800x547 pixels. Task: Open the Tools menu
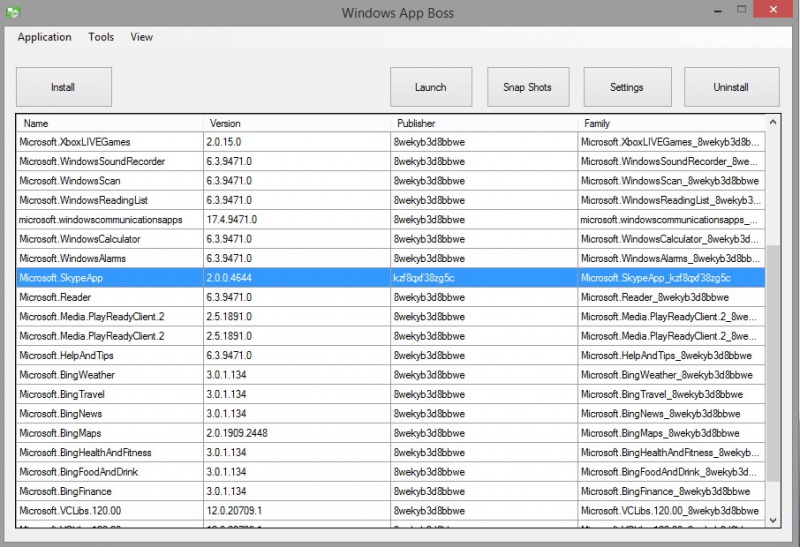tap(101, 37)
